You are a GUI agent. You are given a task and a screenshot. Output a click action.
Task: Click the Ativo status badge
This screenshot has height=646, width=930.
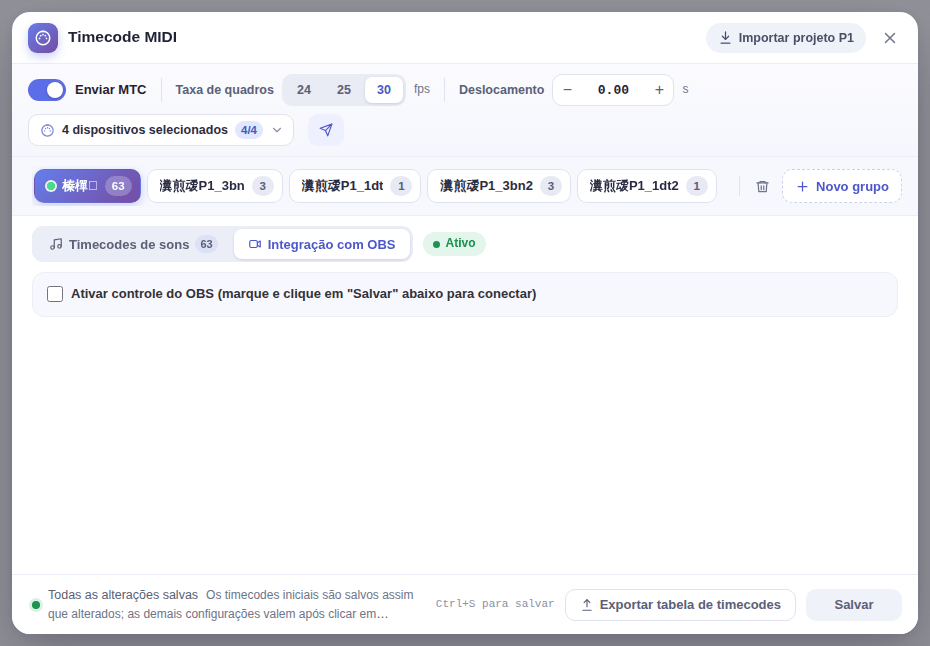[x=454, y=244]
